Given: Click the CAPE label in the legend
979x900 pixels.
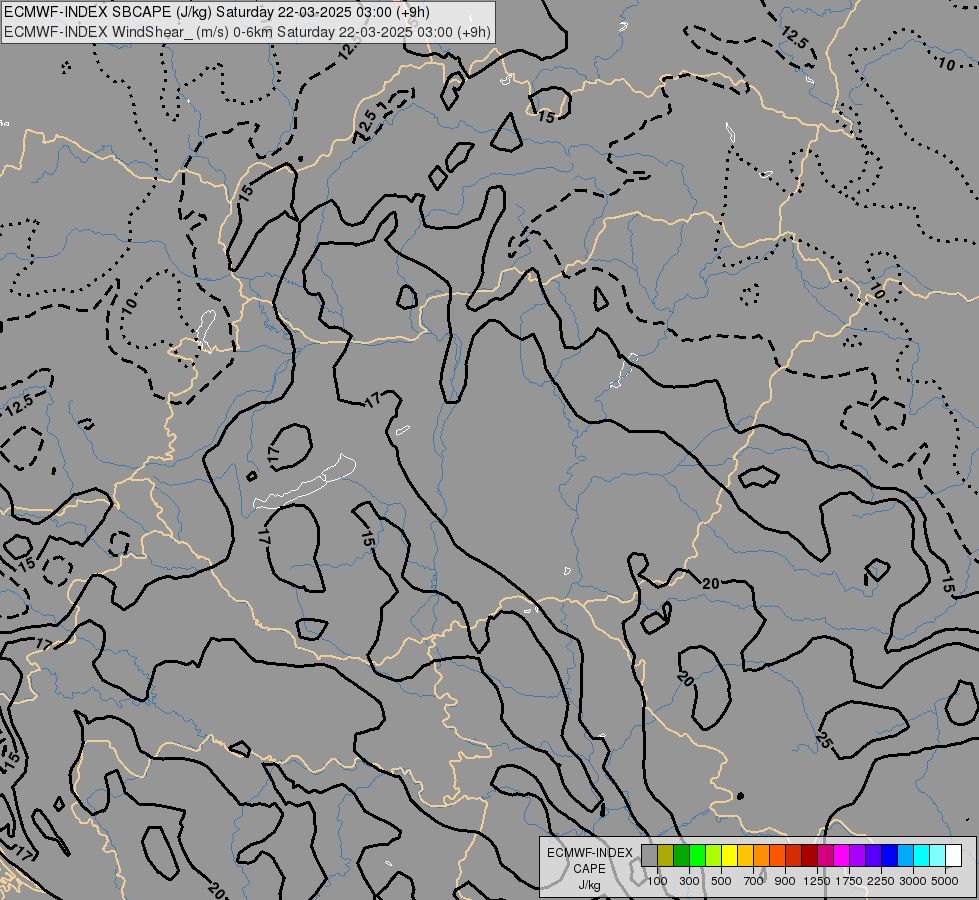Looking at the screenshot, I should 589,869.
